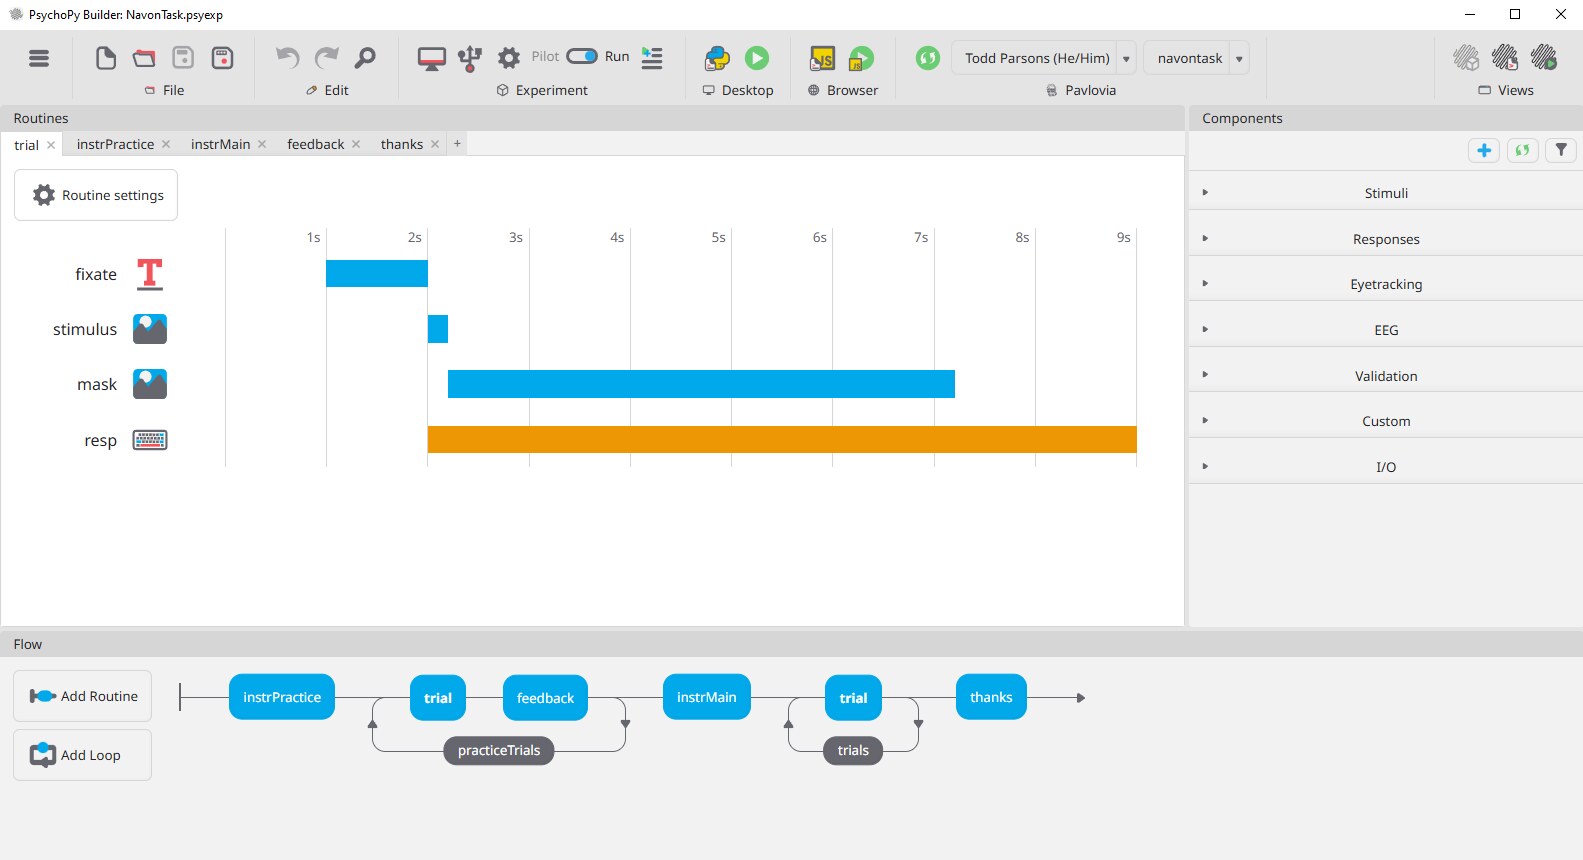Open an existing experiment file
This screenshot has width=1583, height=860.
[144, 58]
